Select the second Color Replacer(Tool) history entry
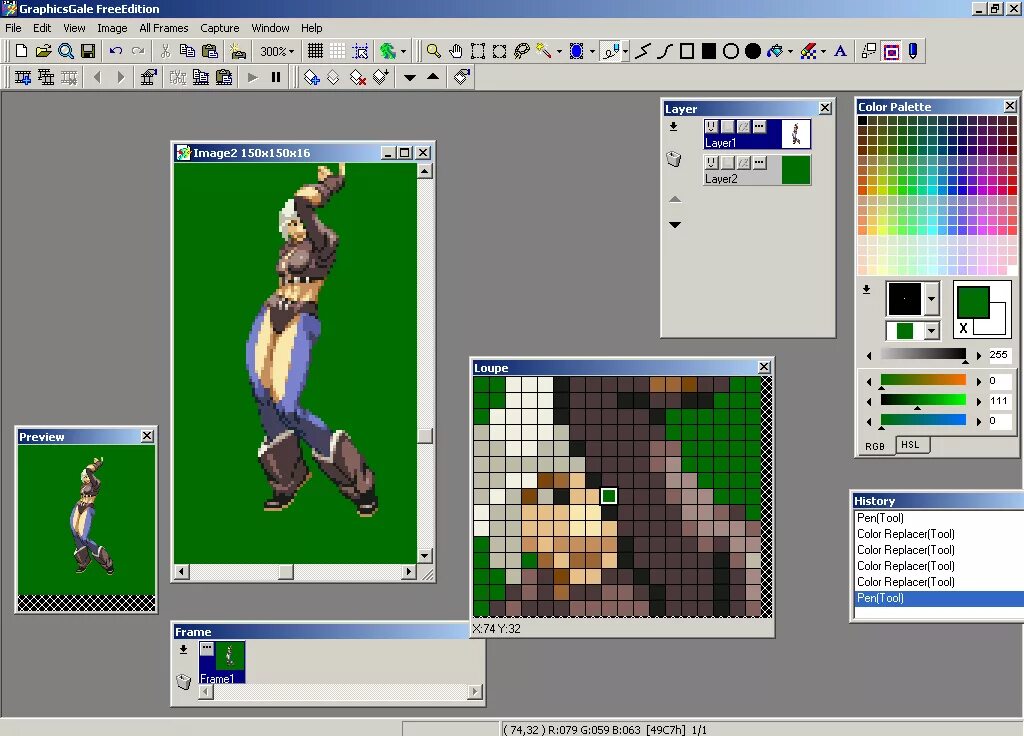 click(x=905, y=550)
